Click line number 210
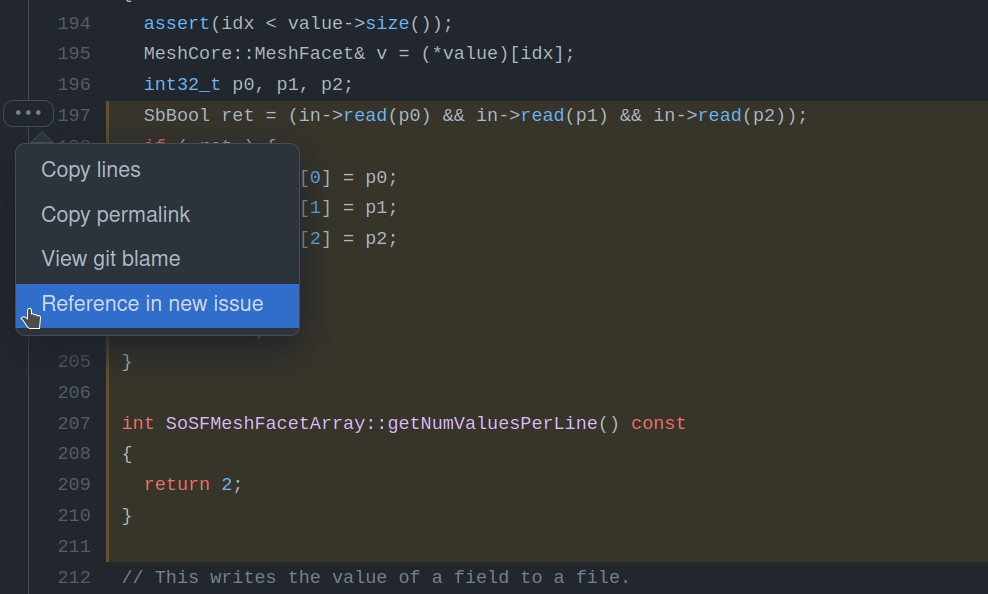Screen dimensions: 988x594 [73, 515]
